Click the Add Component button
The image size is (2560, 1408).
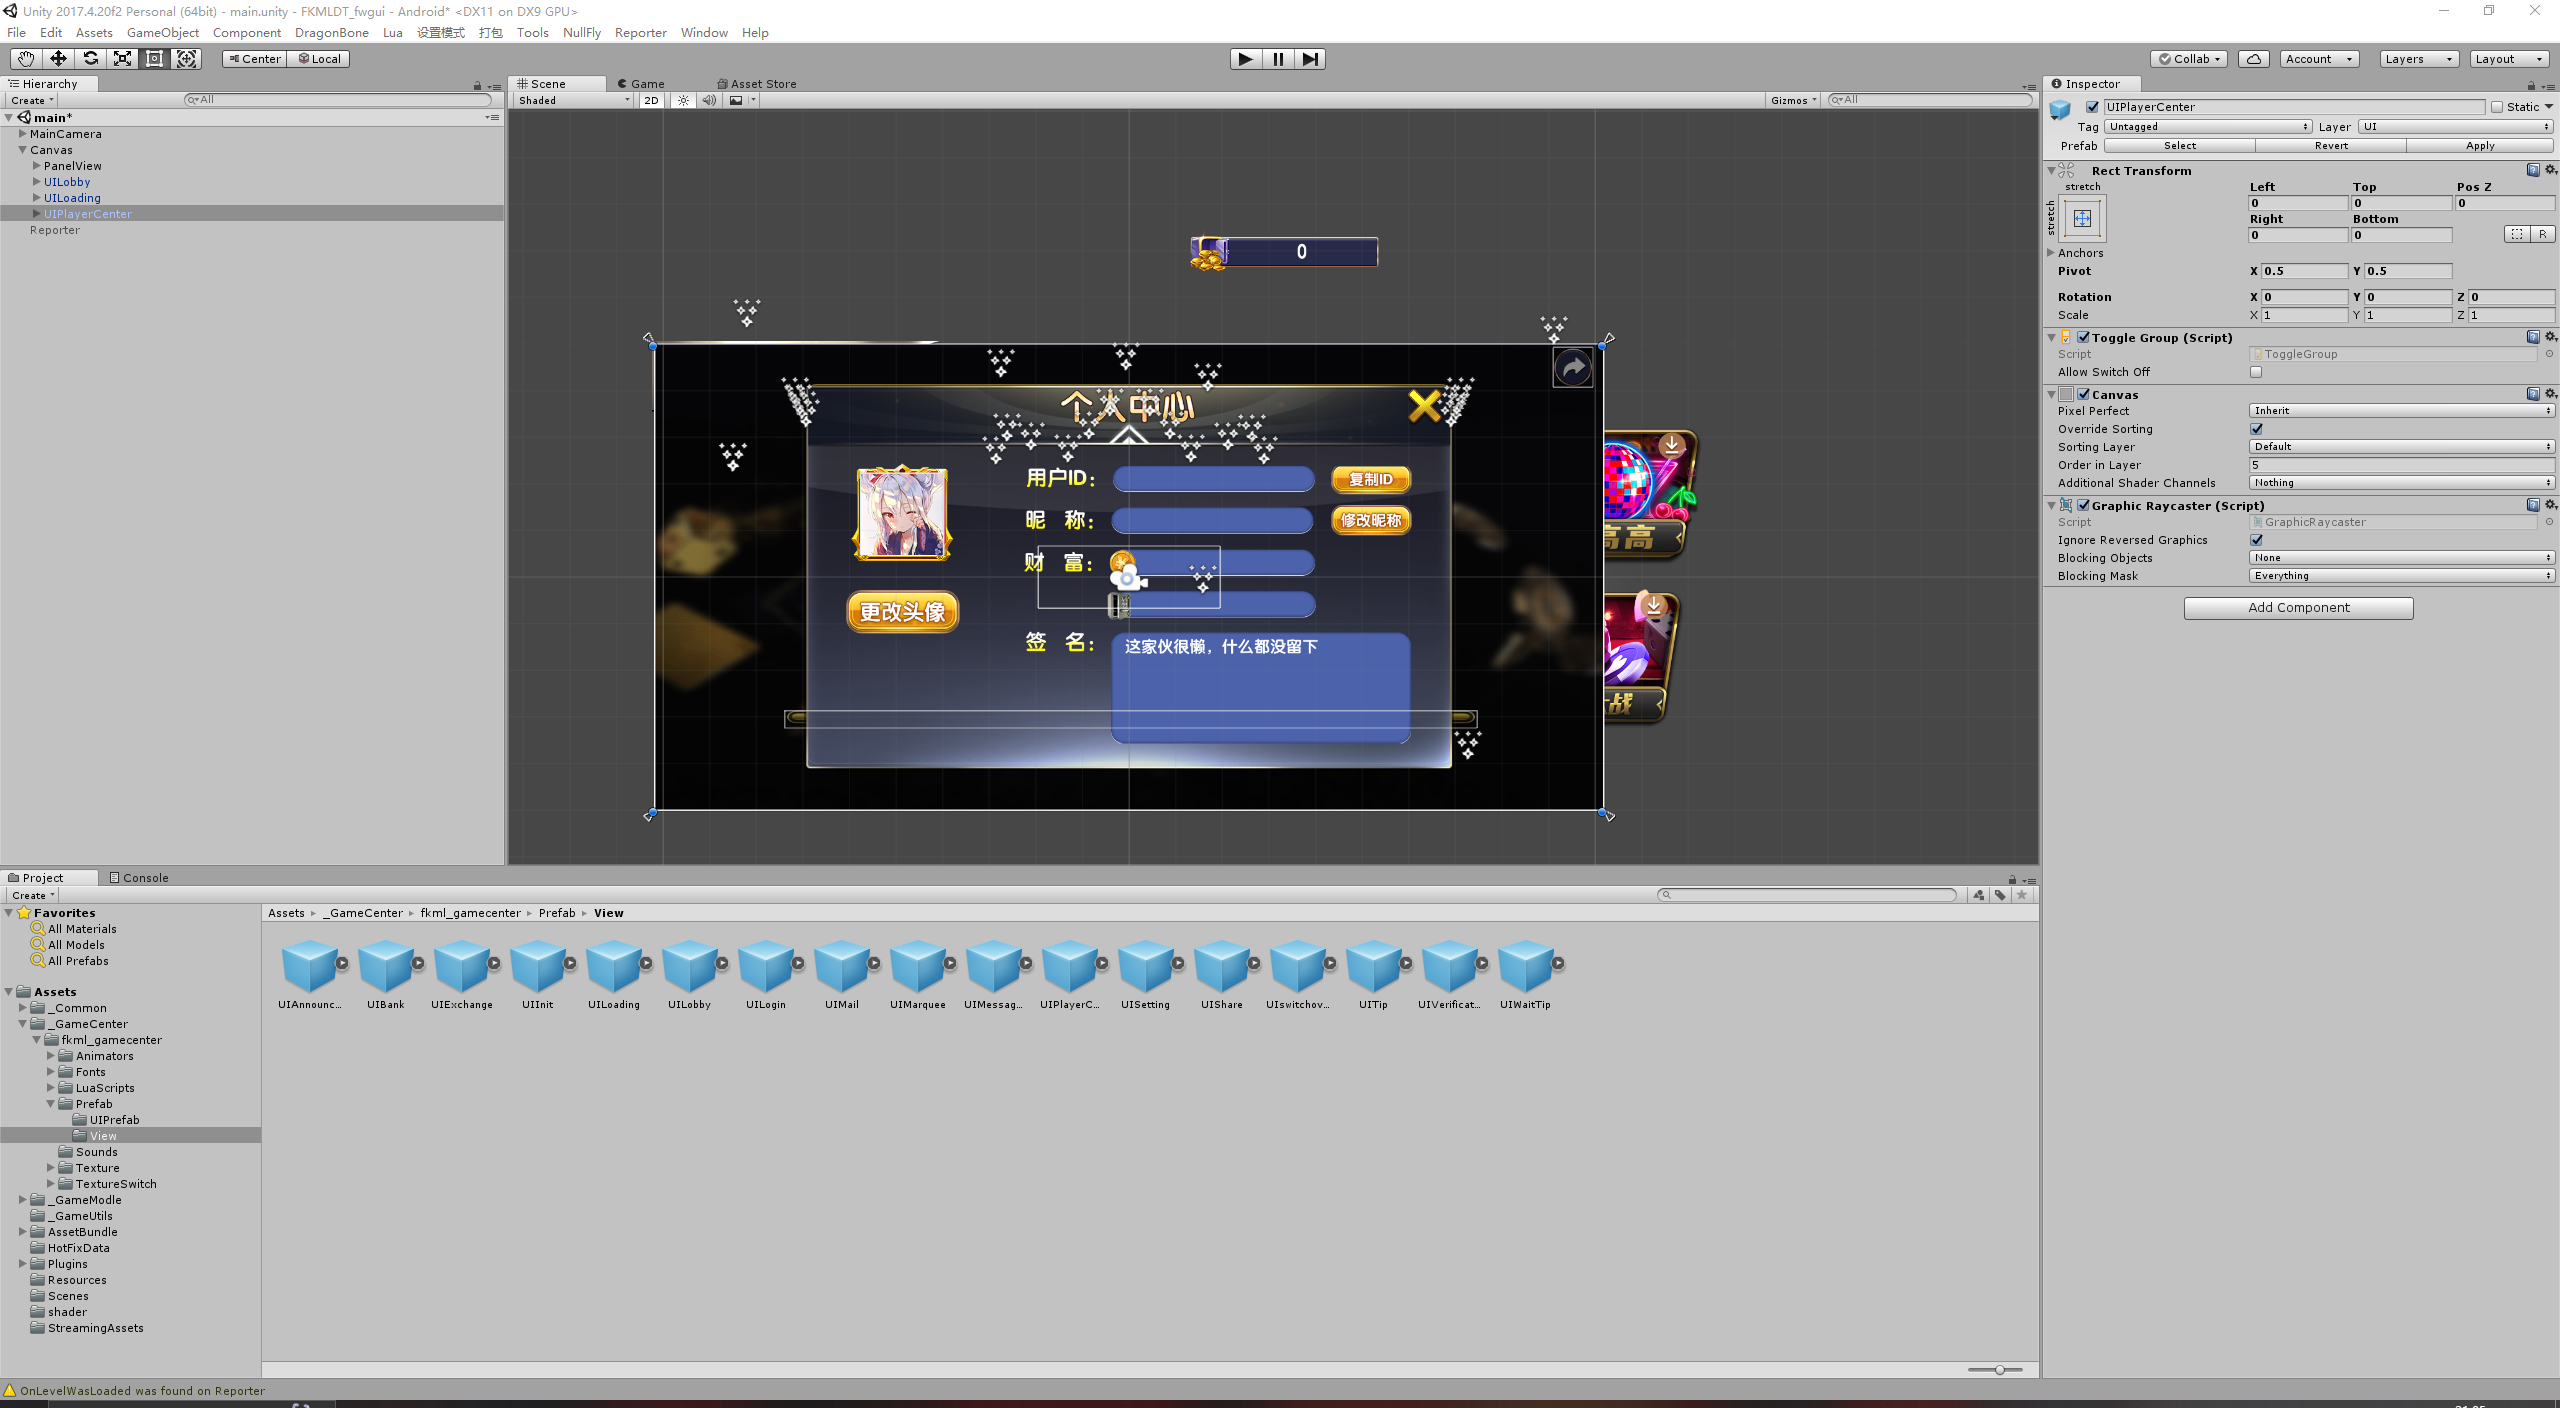[x=2298, y=608]
